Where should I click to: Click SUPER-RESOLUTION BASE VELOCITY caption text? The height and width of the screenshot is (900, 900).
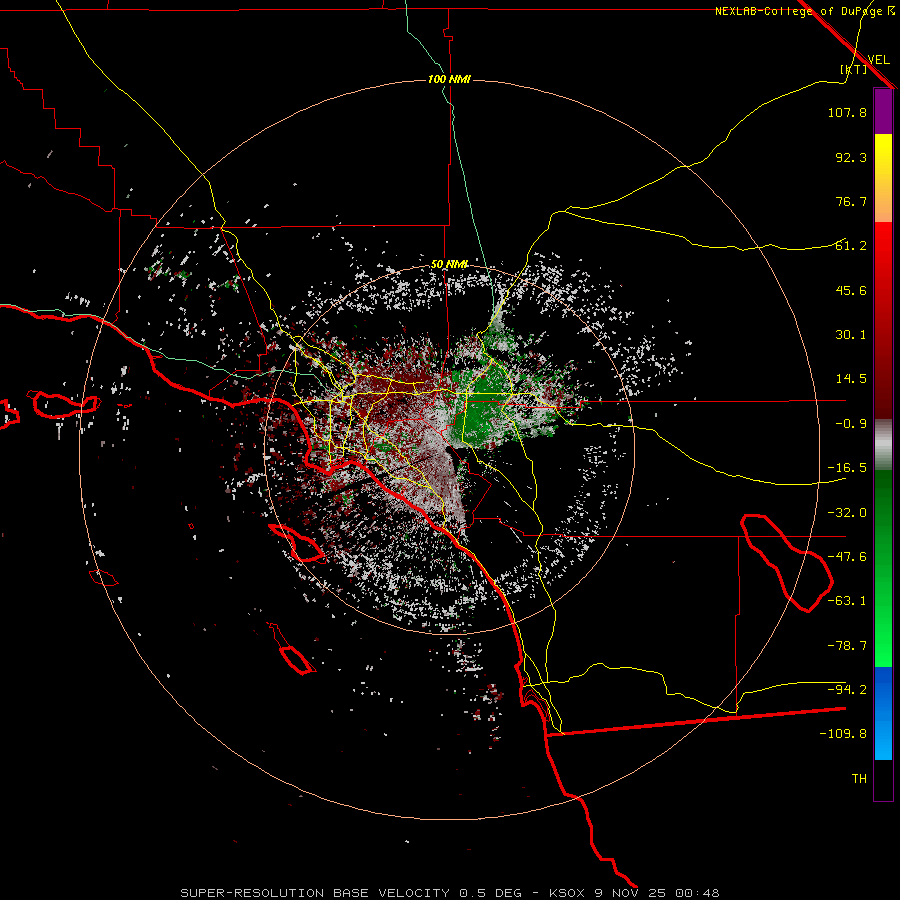click(315, 893)
